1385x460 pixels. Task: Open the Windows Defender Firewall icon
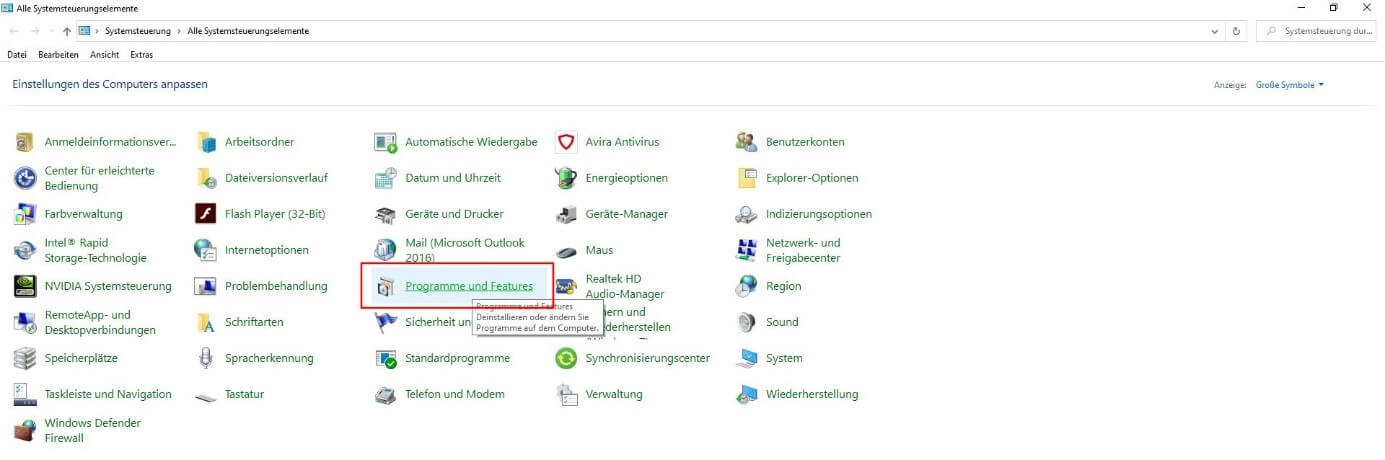26,430
